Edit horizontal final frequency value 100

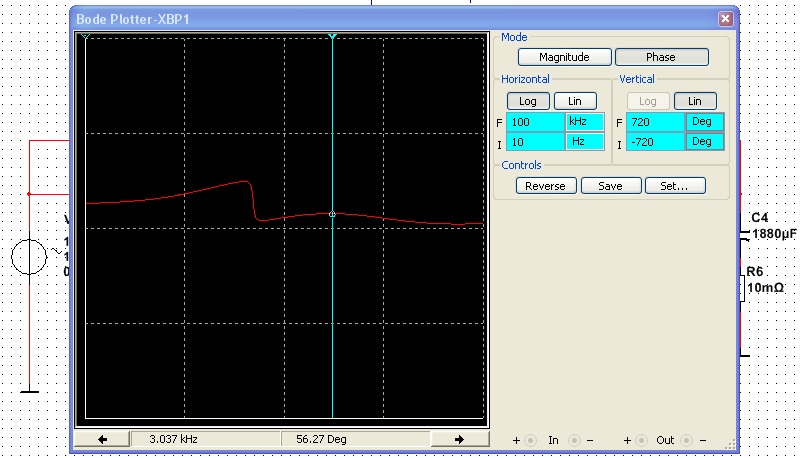click(535, 122)
